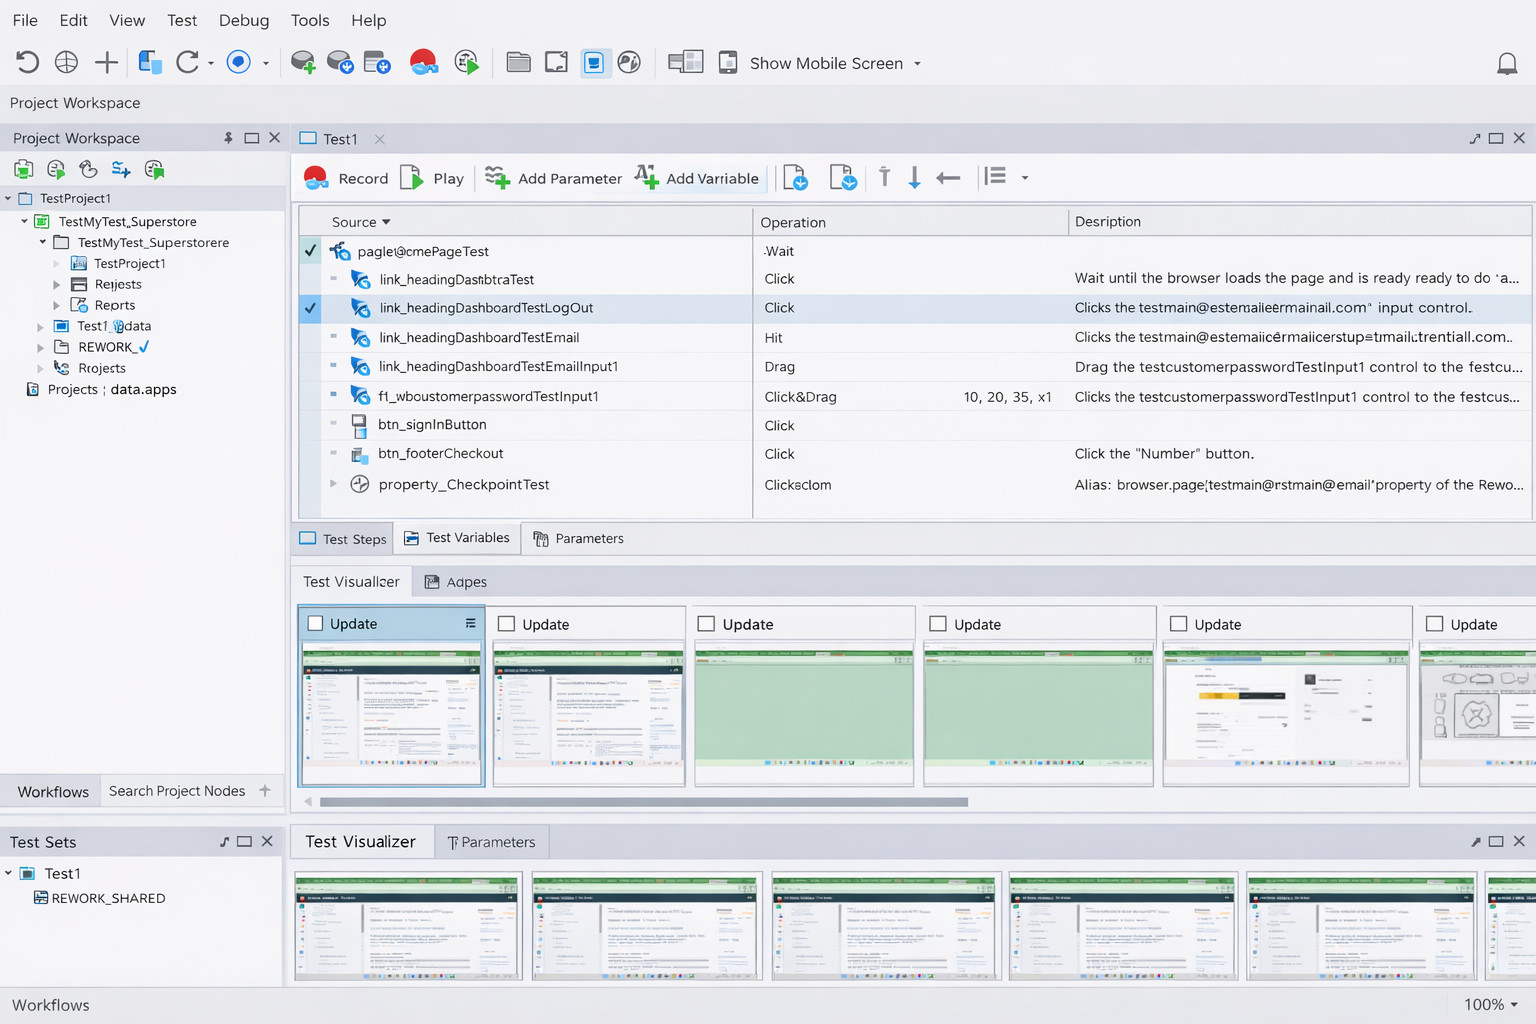Expand the property_CheckpointTest row
Screen dimensions: 1536x1024
pyautogui.click(x=333, y=484)
